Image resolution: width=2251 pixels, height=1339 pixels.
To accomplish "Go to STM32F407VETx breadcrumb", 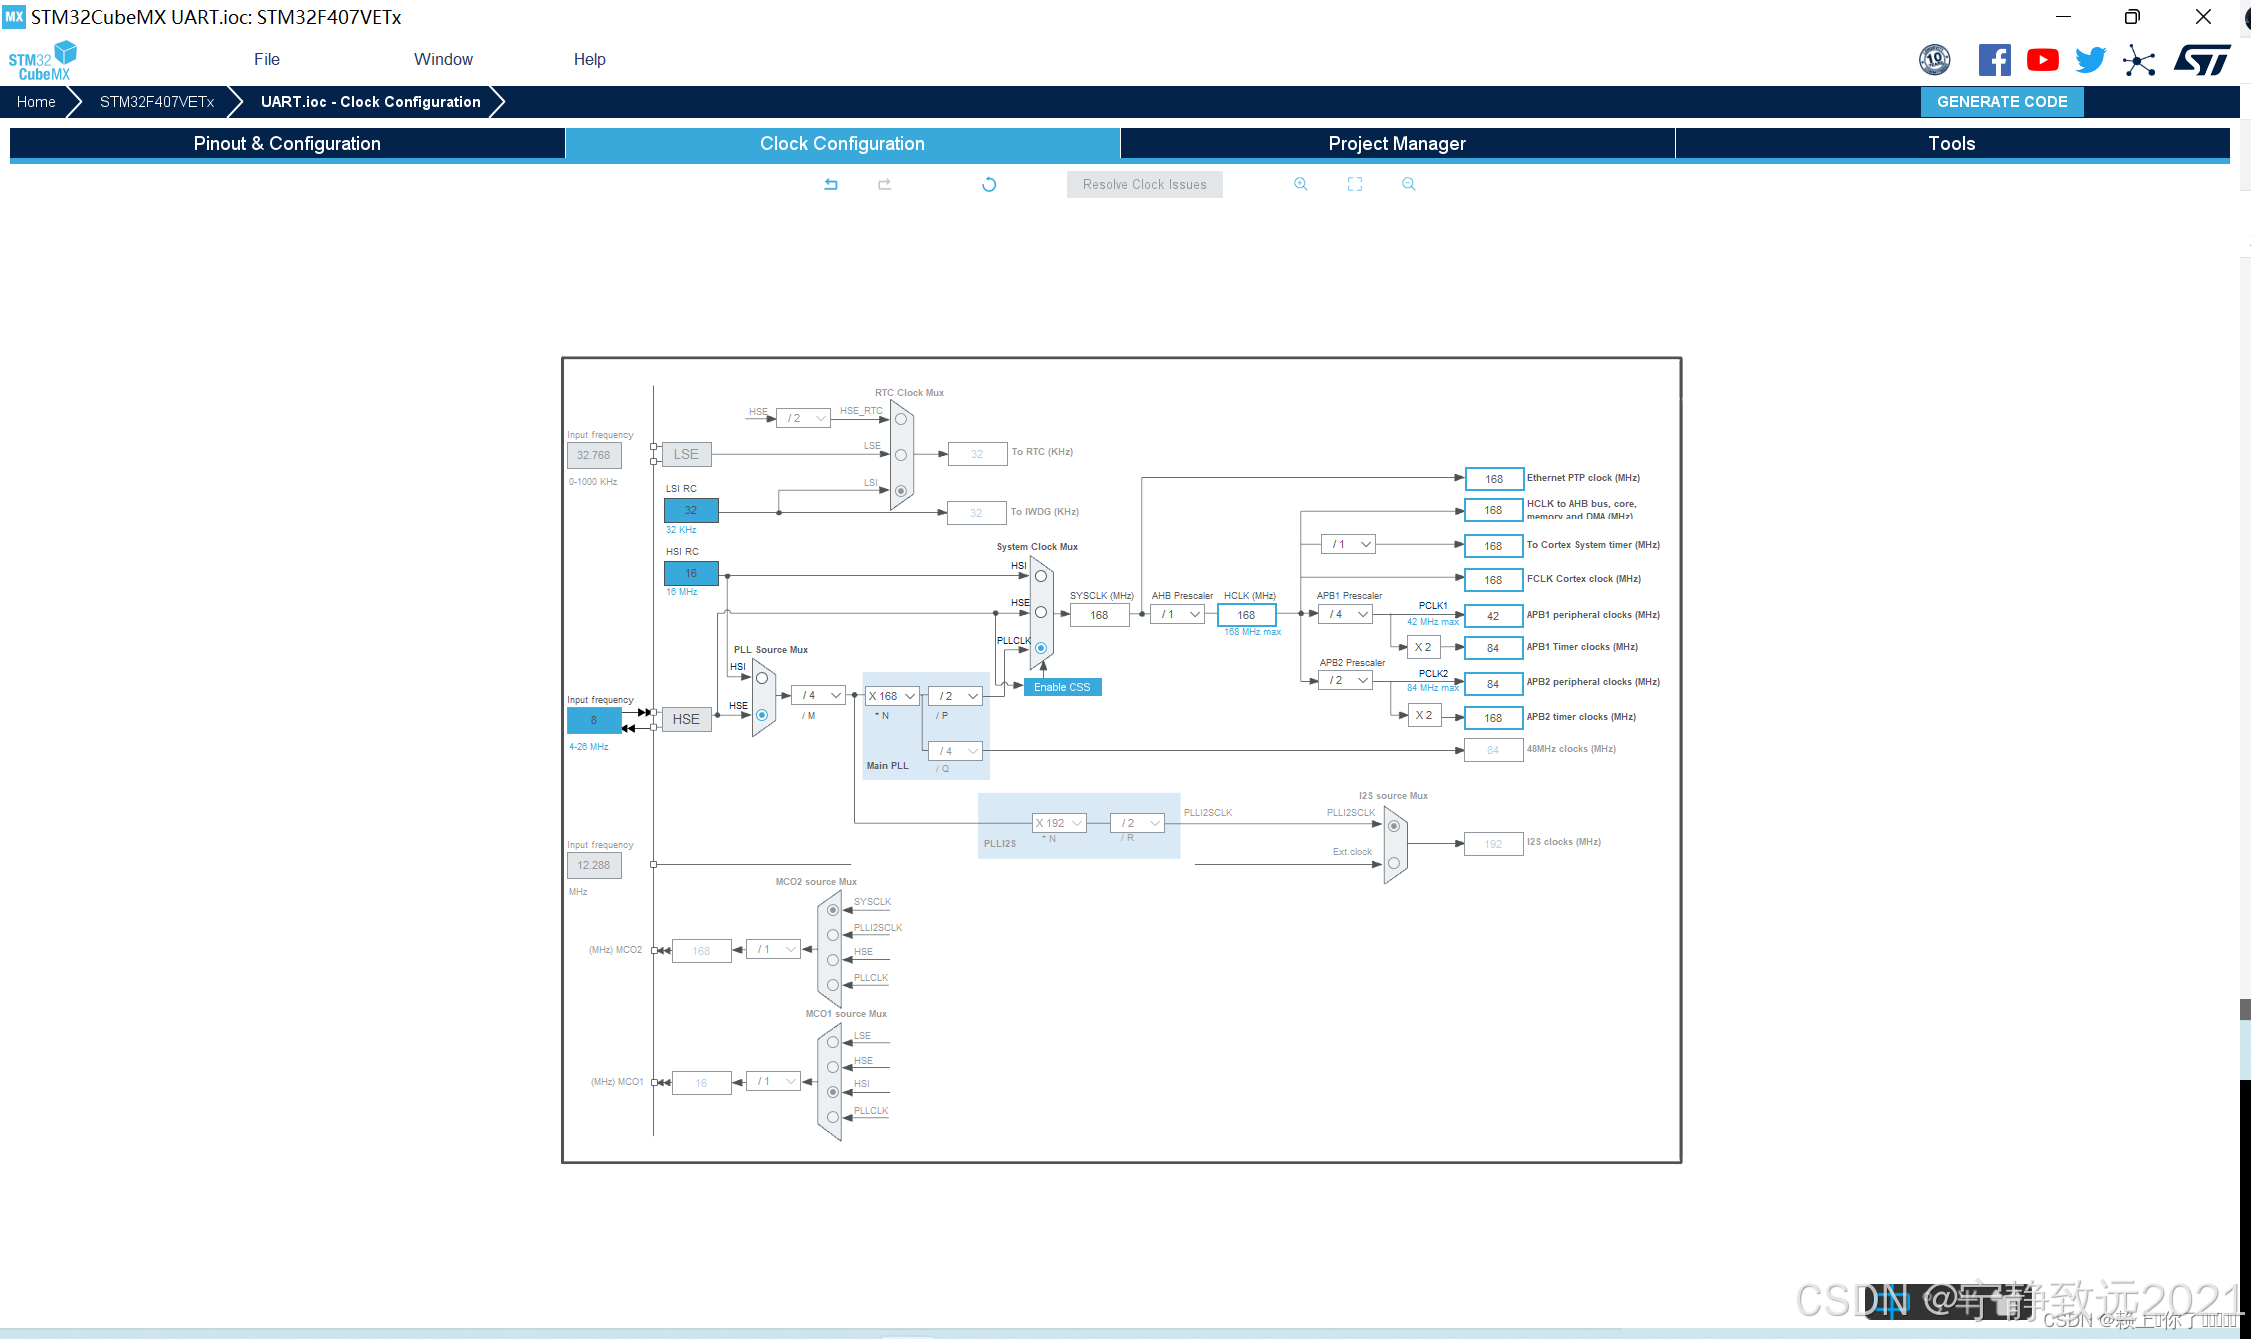I will click(x=157, y=102).
